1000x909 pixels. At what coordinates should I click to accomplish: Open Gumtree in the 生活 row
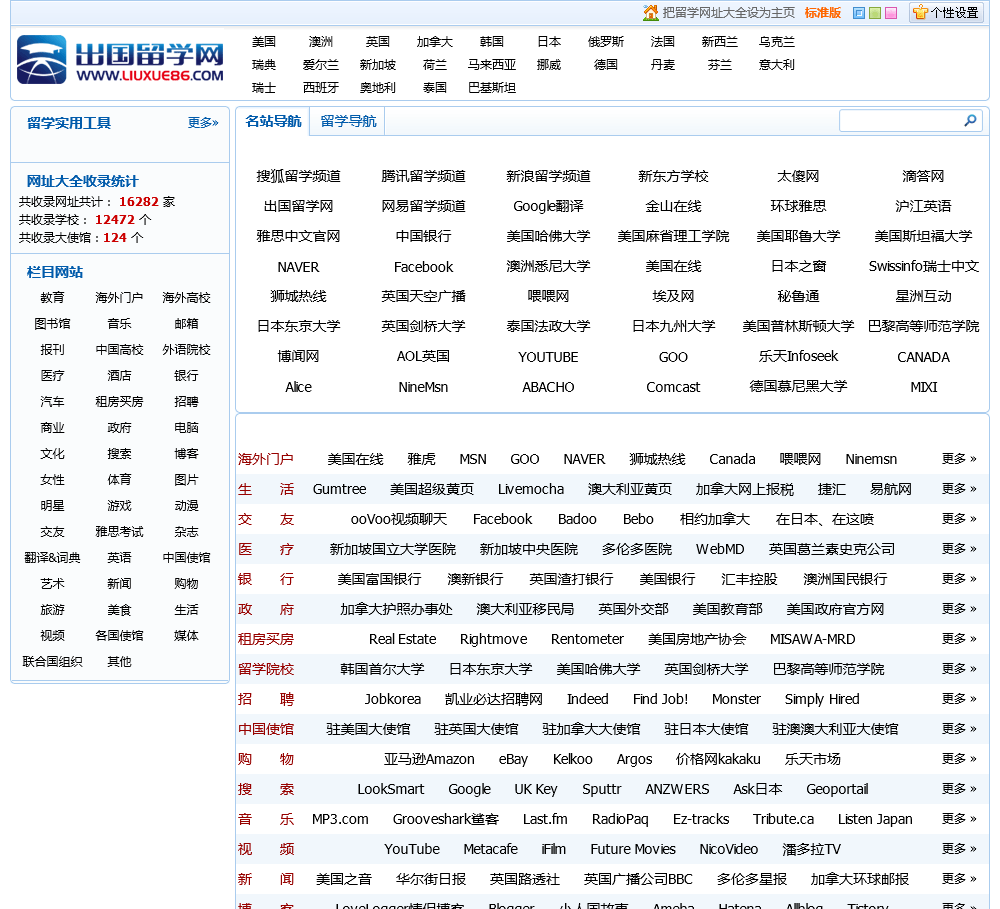[339, 489]
